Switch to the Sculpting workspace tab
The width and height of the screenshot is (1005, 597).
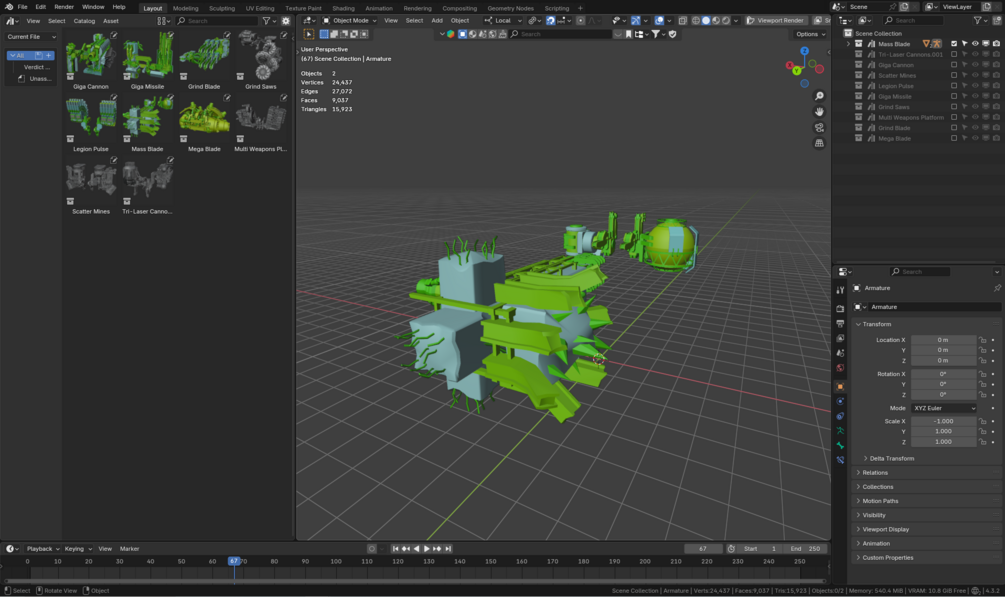pyautogui.click(x=222, y=8)
